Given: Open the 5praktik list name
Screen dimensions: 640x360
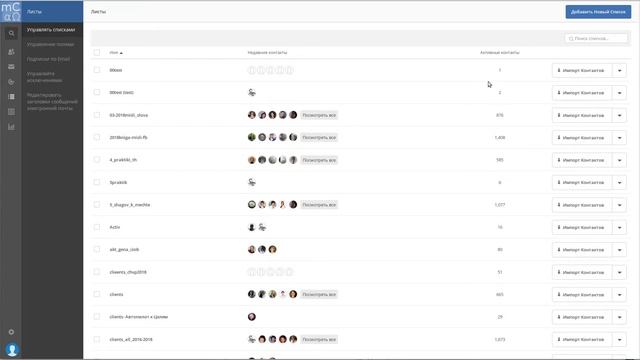Looking at the screenshot, I should point(118,182).
